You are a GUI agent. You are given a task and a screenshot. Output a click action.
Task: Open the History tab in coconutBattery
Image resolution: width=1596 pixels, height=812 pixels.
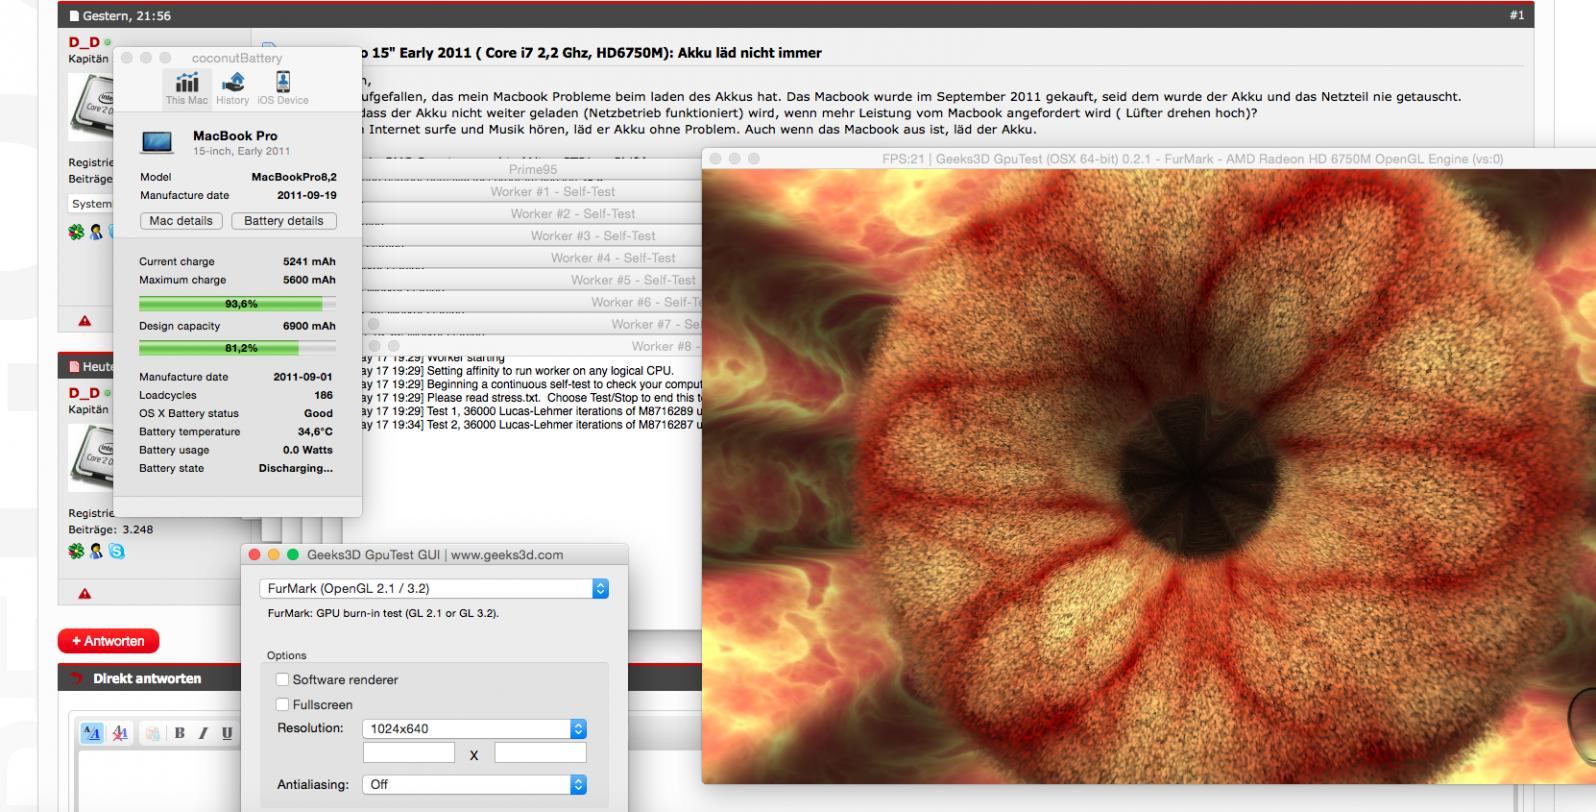pyautogui.click(x=232, y=88)
